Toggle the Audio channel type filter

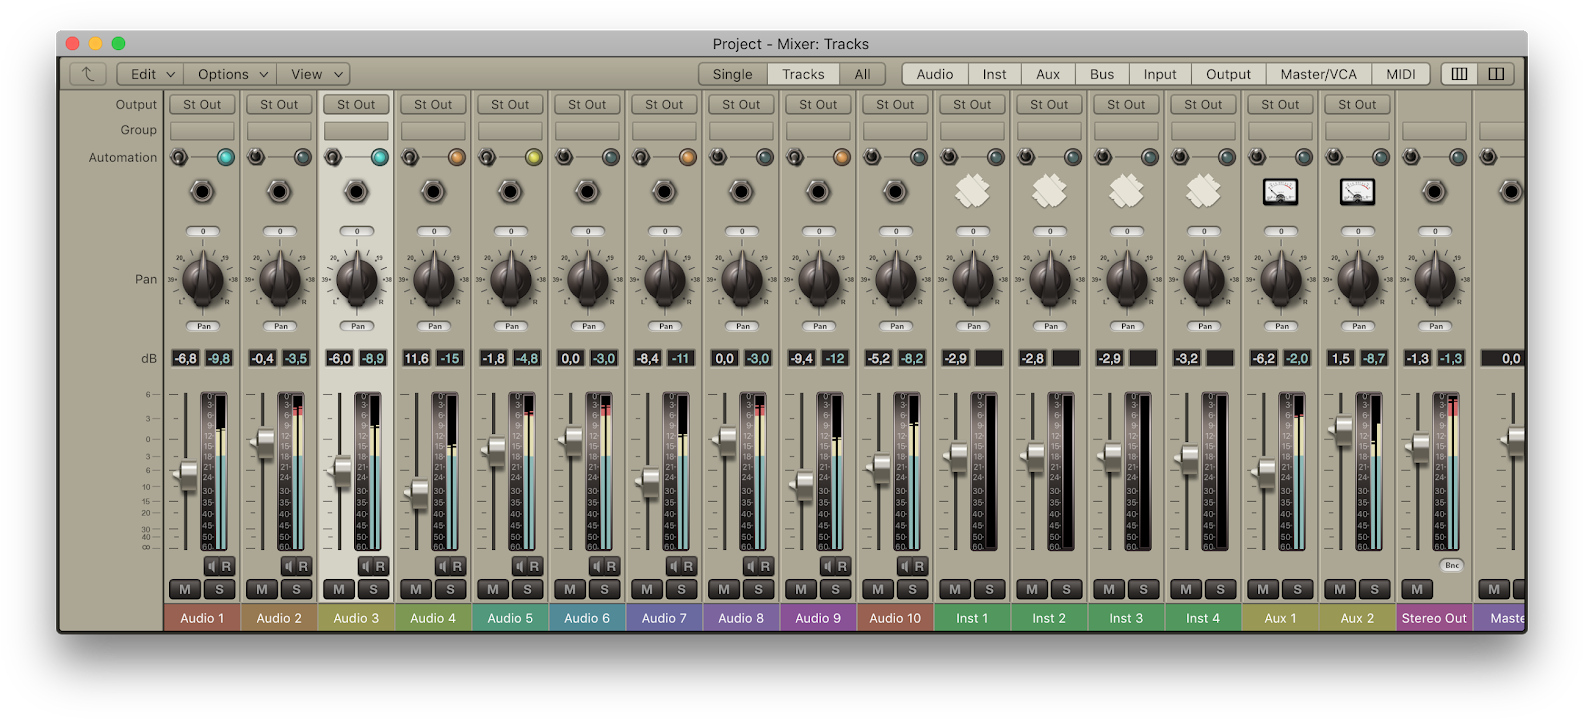coord(935,74)
